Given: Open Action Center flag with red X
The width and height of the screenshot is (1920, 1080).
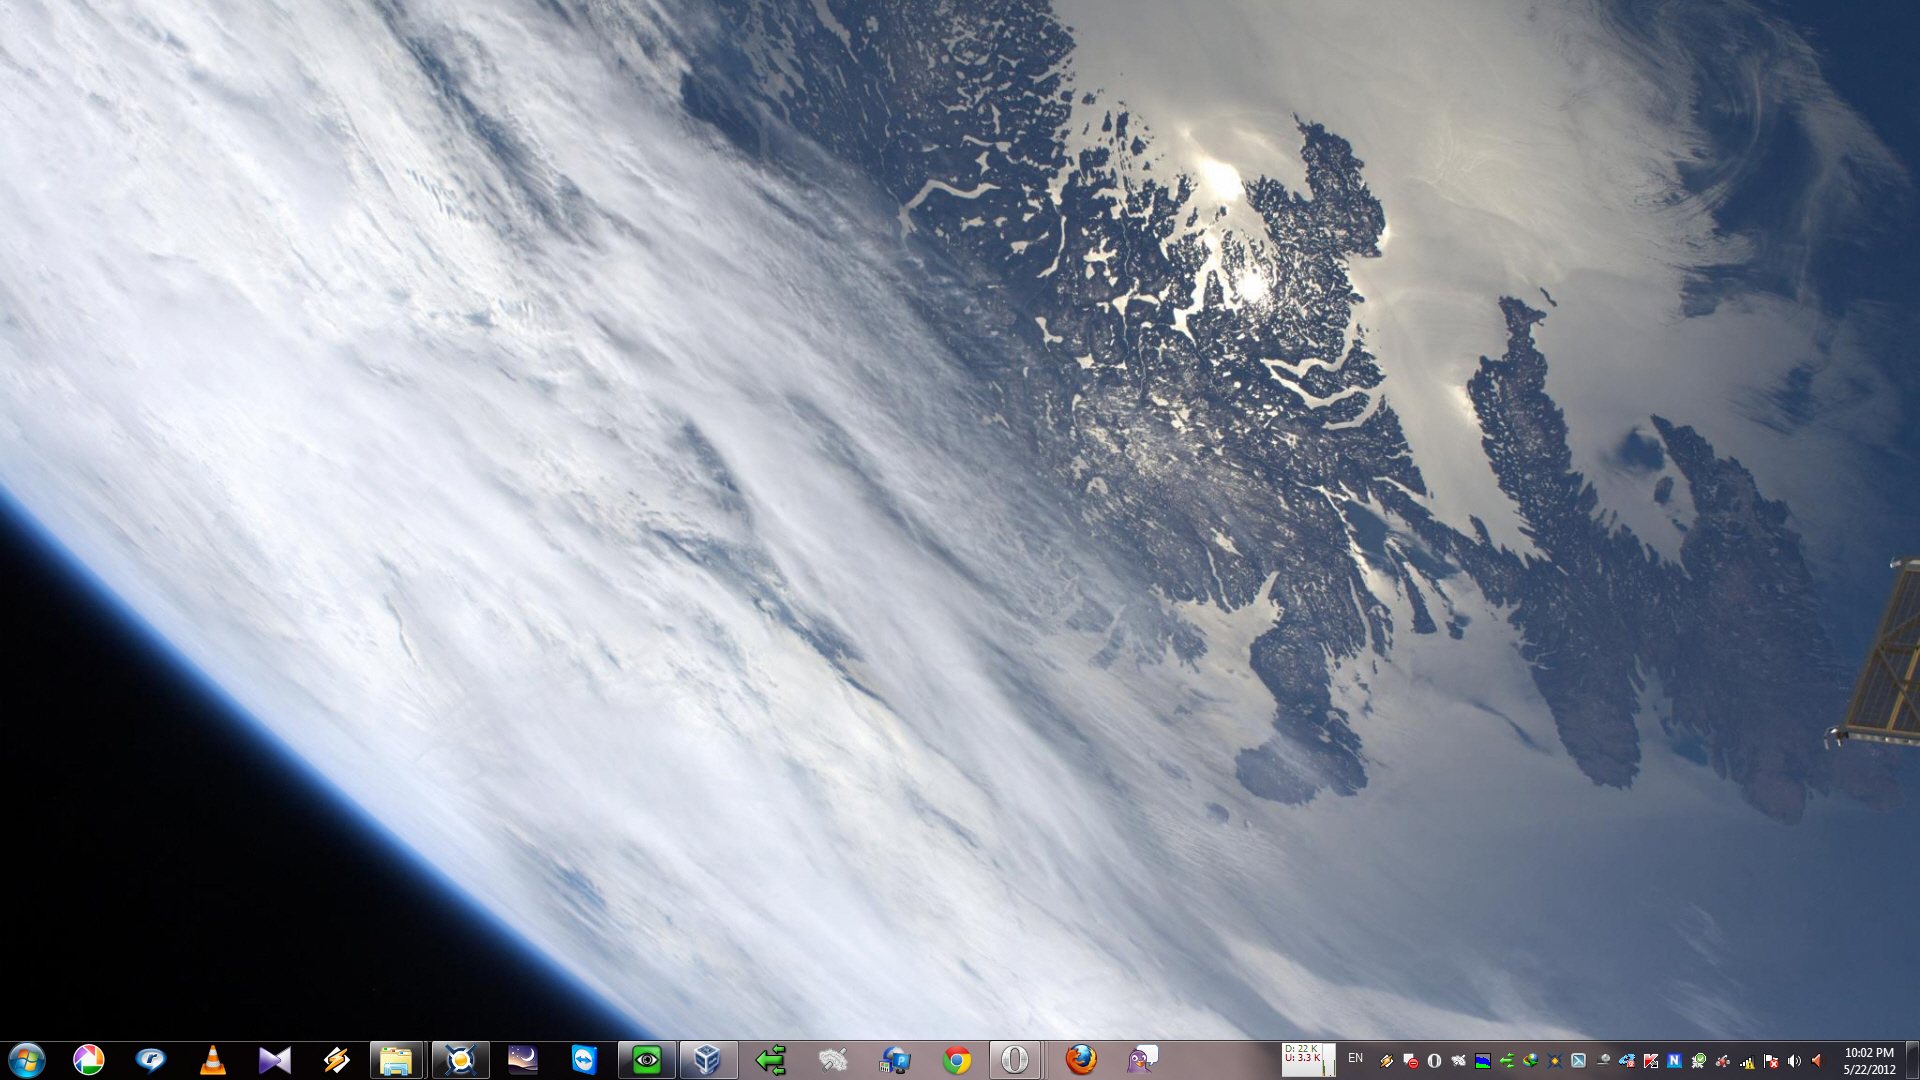Looking at the screenshot, I should 1771,1061.
